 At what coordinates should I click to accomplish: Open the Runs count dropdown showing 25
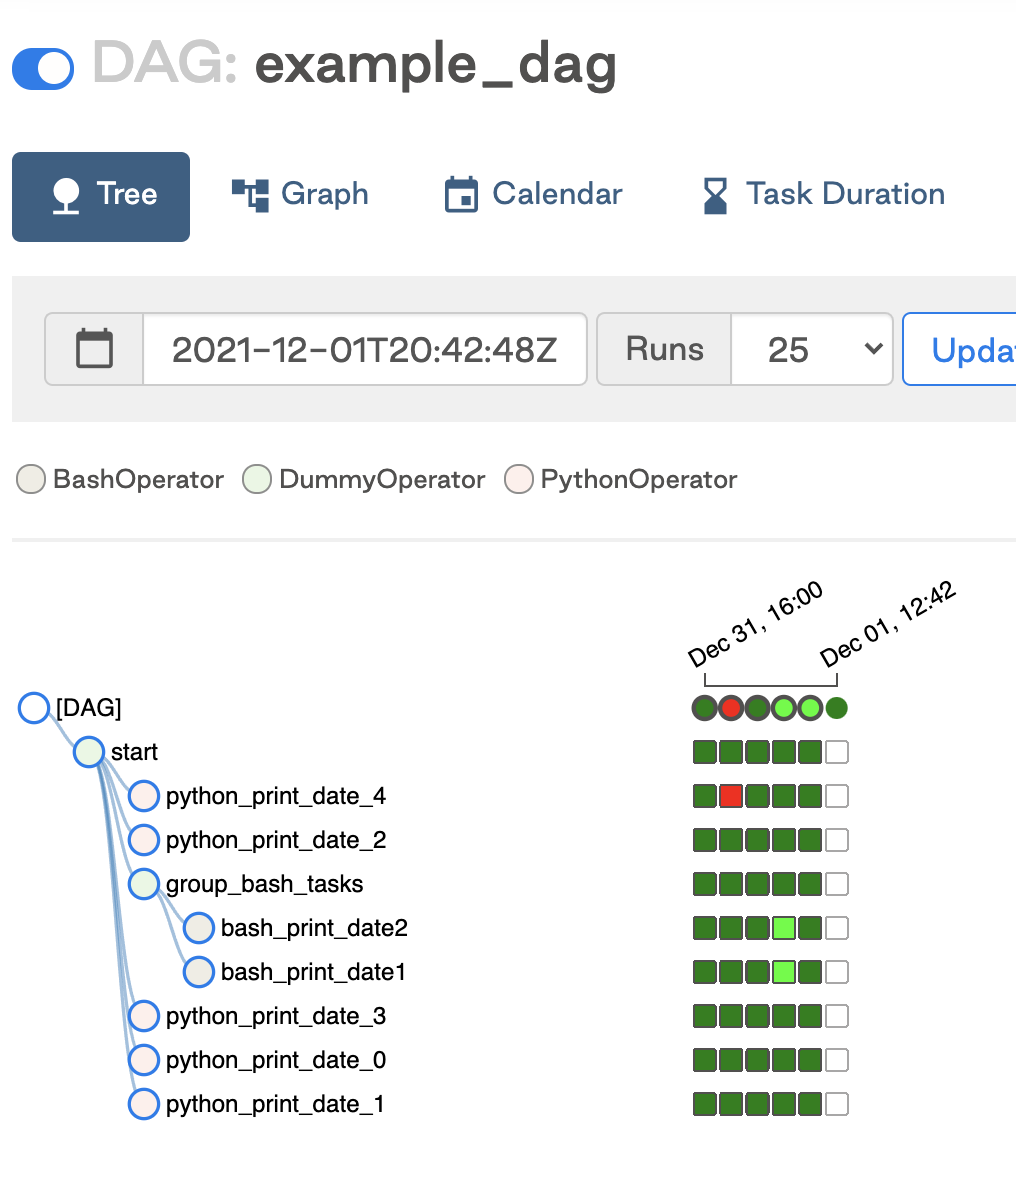pyautogui.click(x=812, y=349)
